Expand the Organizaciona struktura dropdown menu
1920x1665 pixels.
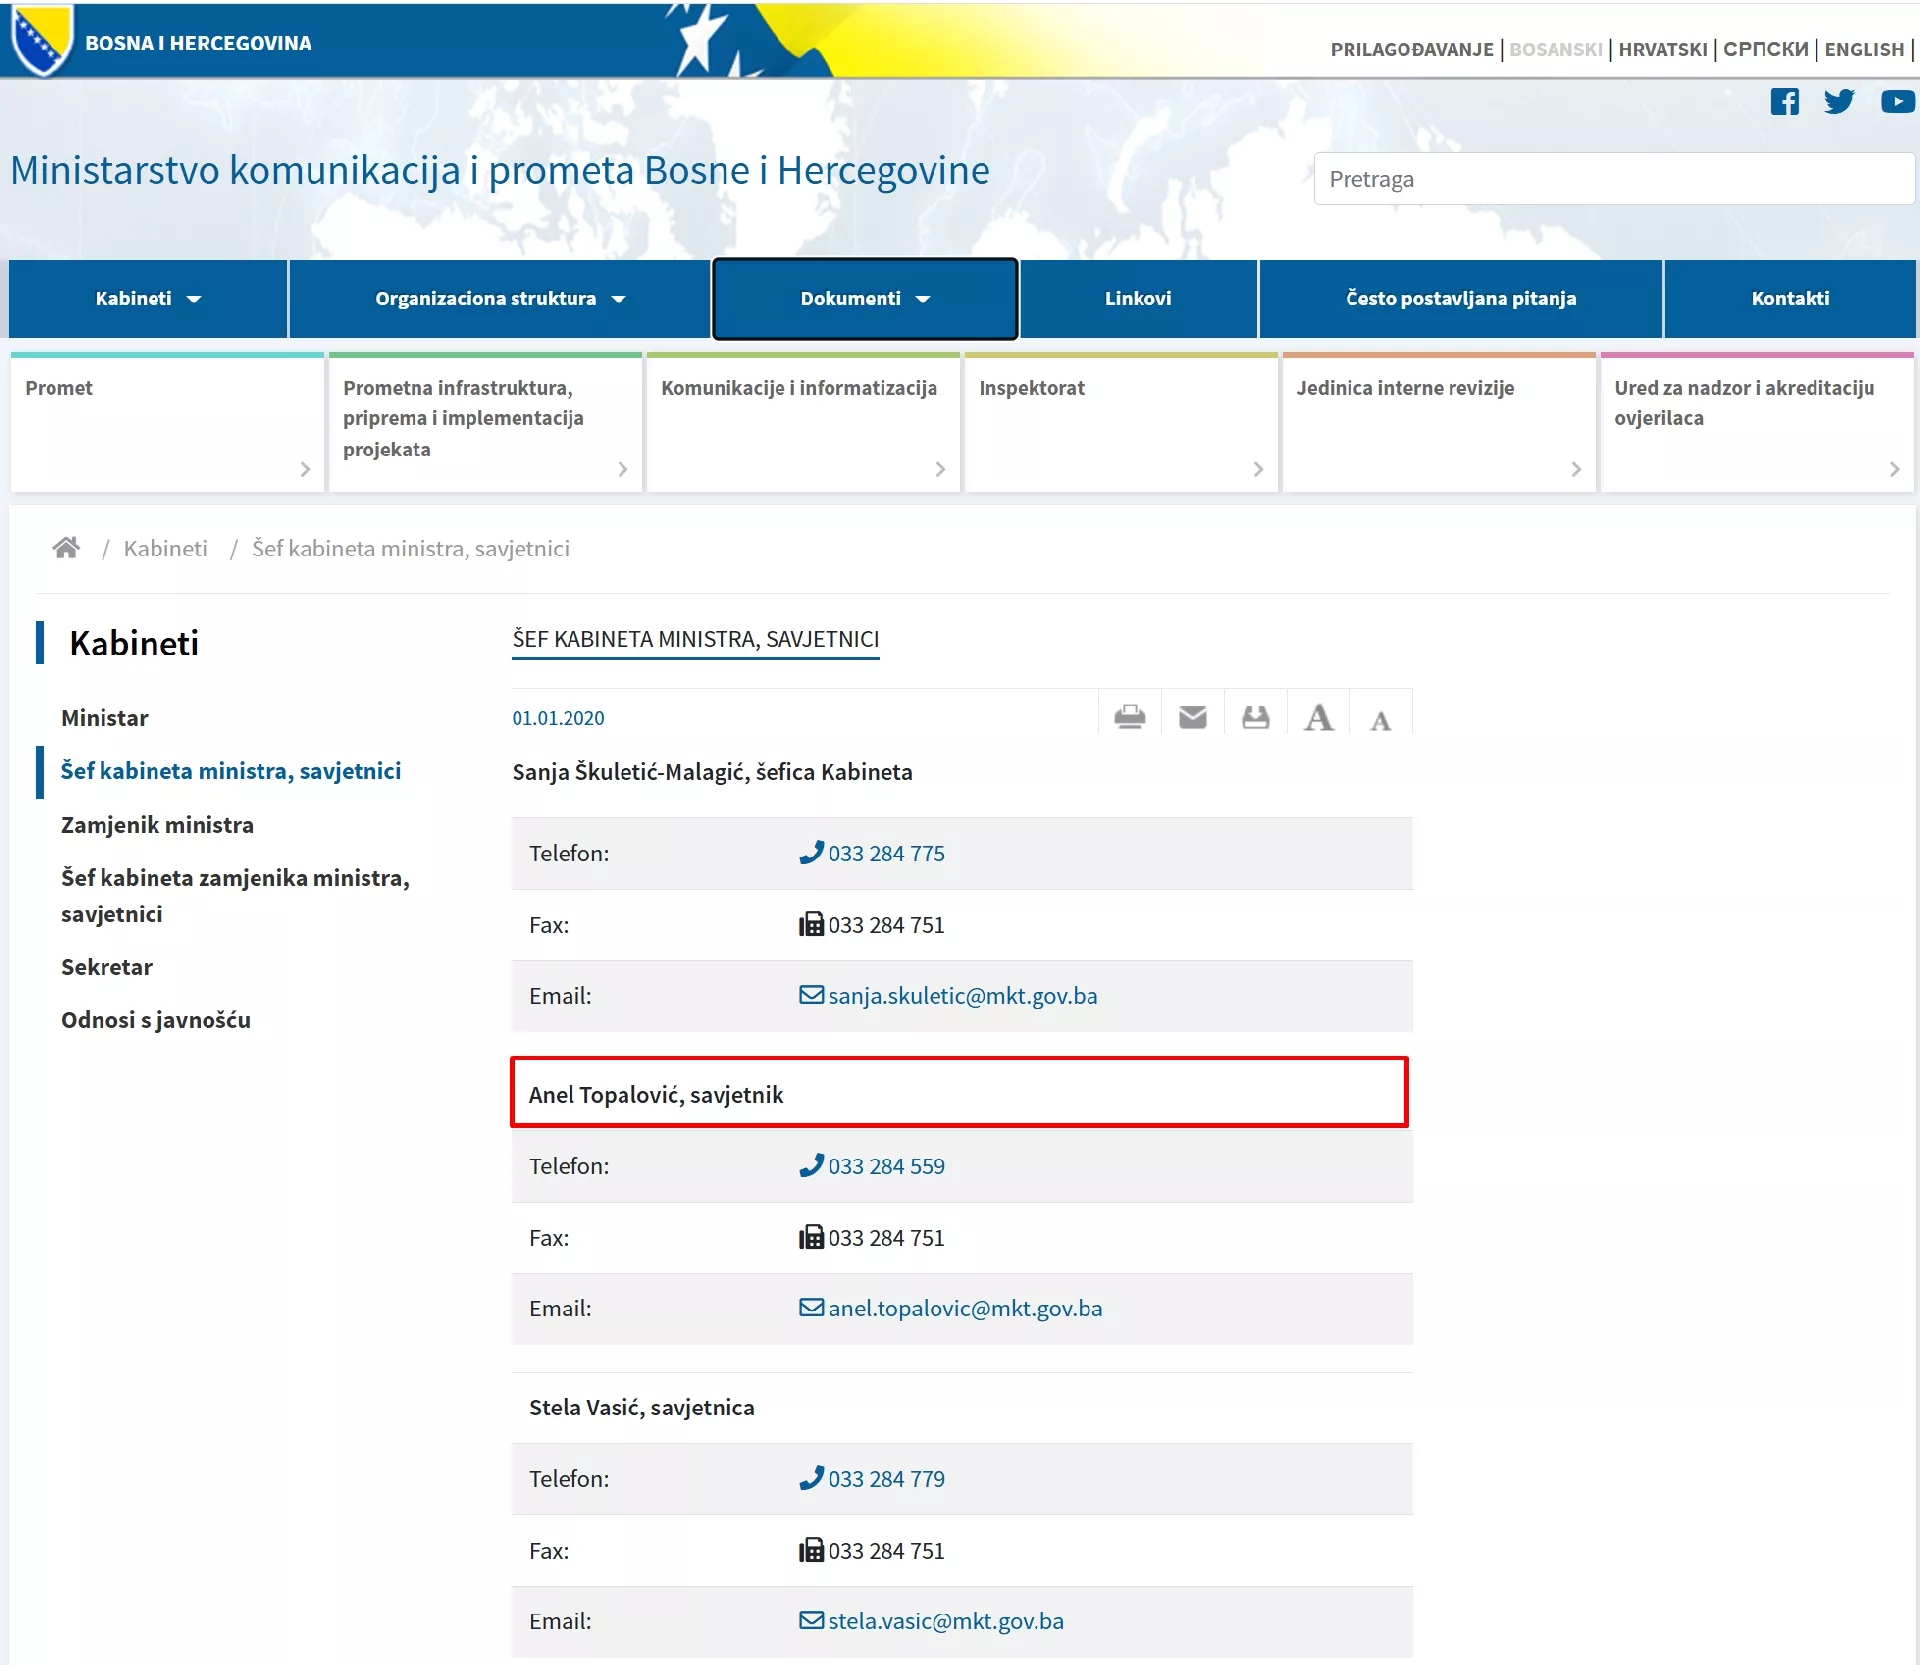(x=499, y=299)
